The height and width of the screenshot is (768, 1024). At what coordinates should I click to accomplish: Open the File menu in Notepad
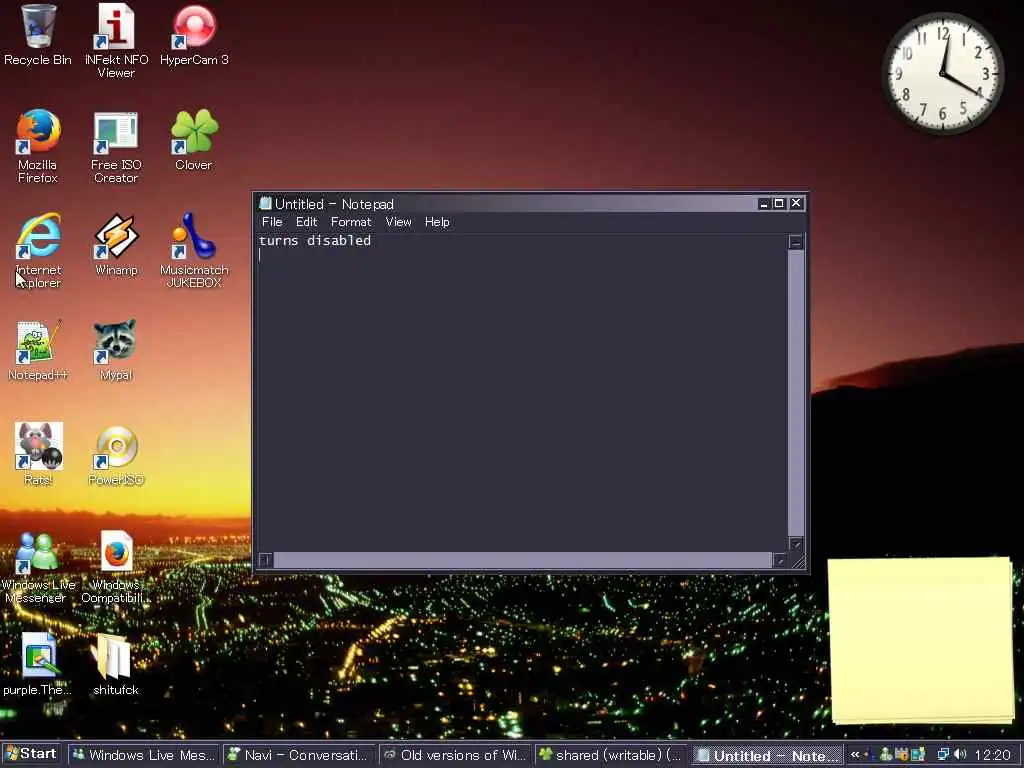272,222
